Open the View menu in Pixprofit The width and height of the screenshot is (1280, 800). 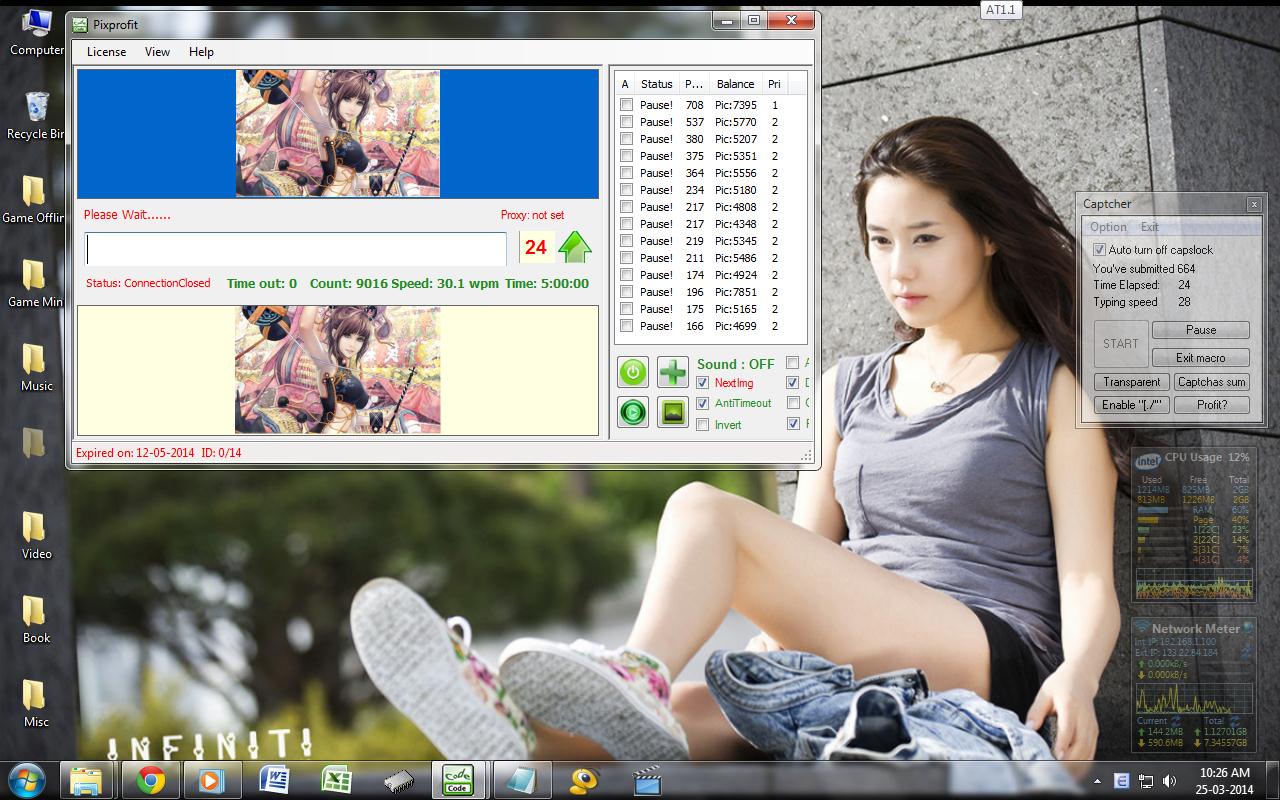157,52
